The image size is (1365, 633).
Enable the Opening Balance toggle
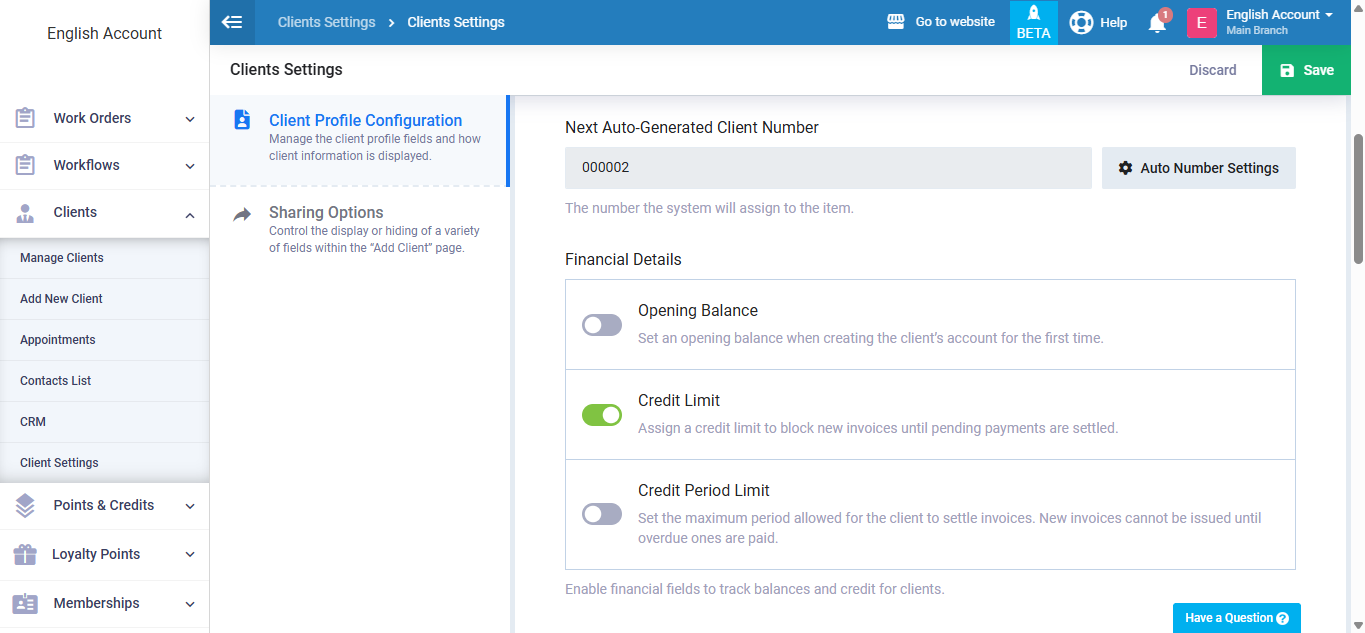click(602, 325)
